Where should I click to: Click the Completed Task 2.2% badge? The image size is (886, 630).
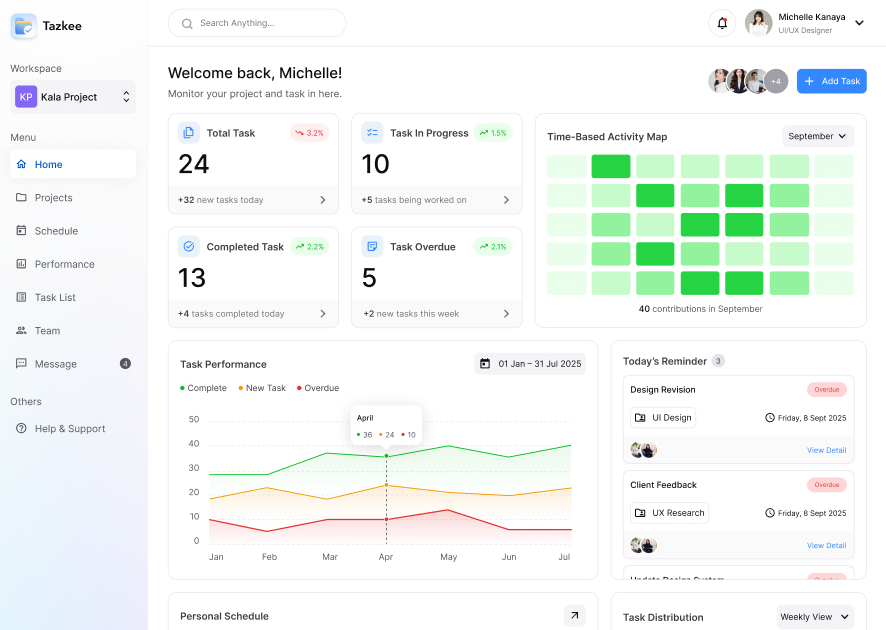click(x=310, y=246)
